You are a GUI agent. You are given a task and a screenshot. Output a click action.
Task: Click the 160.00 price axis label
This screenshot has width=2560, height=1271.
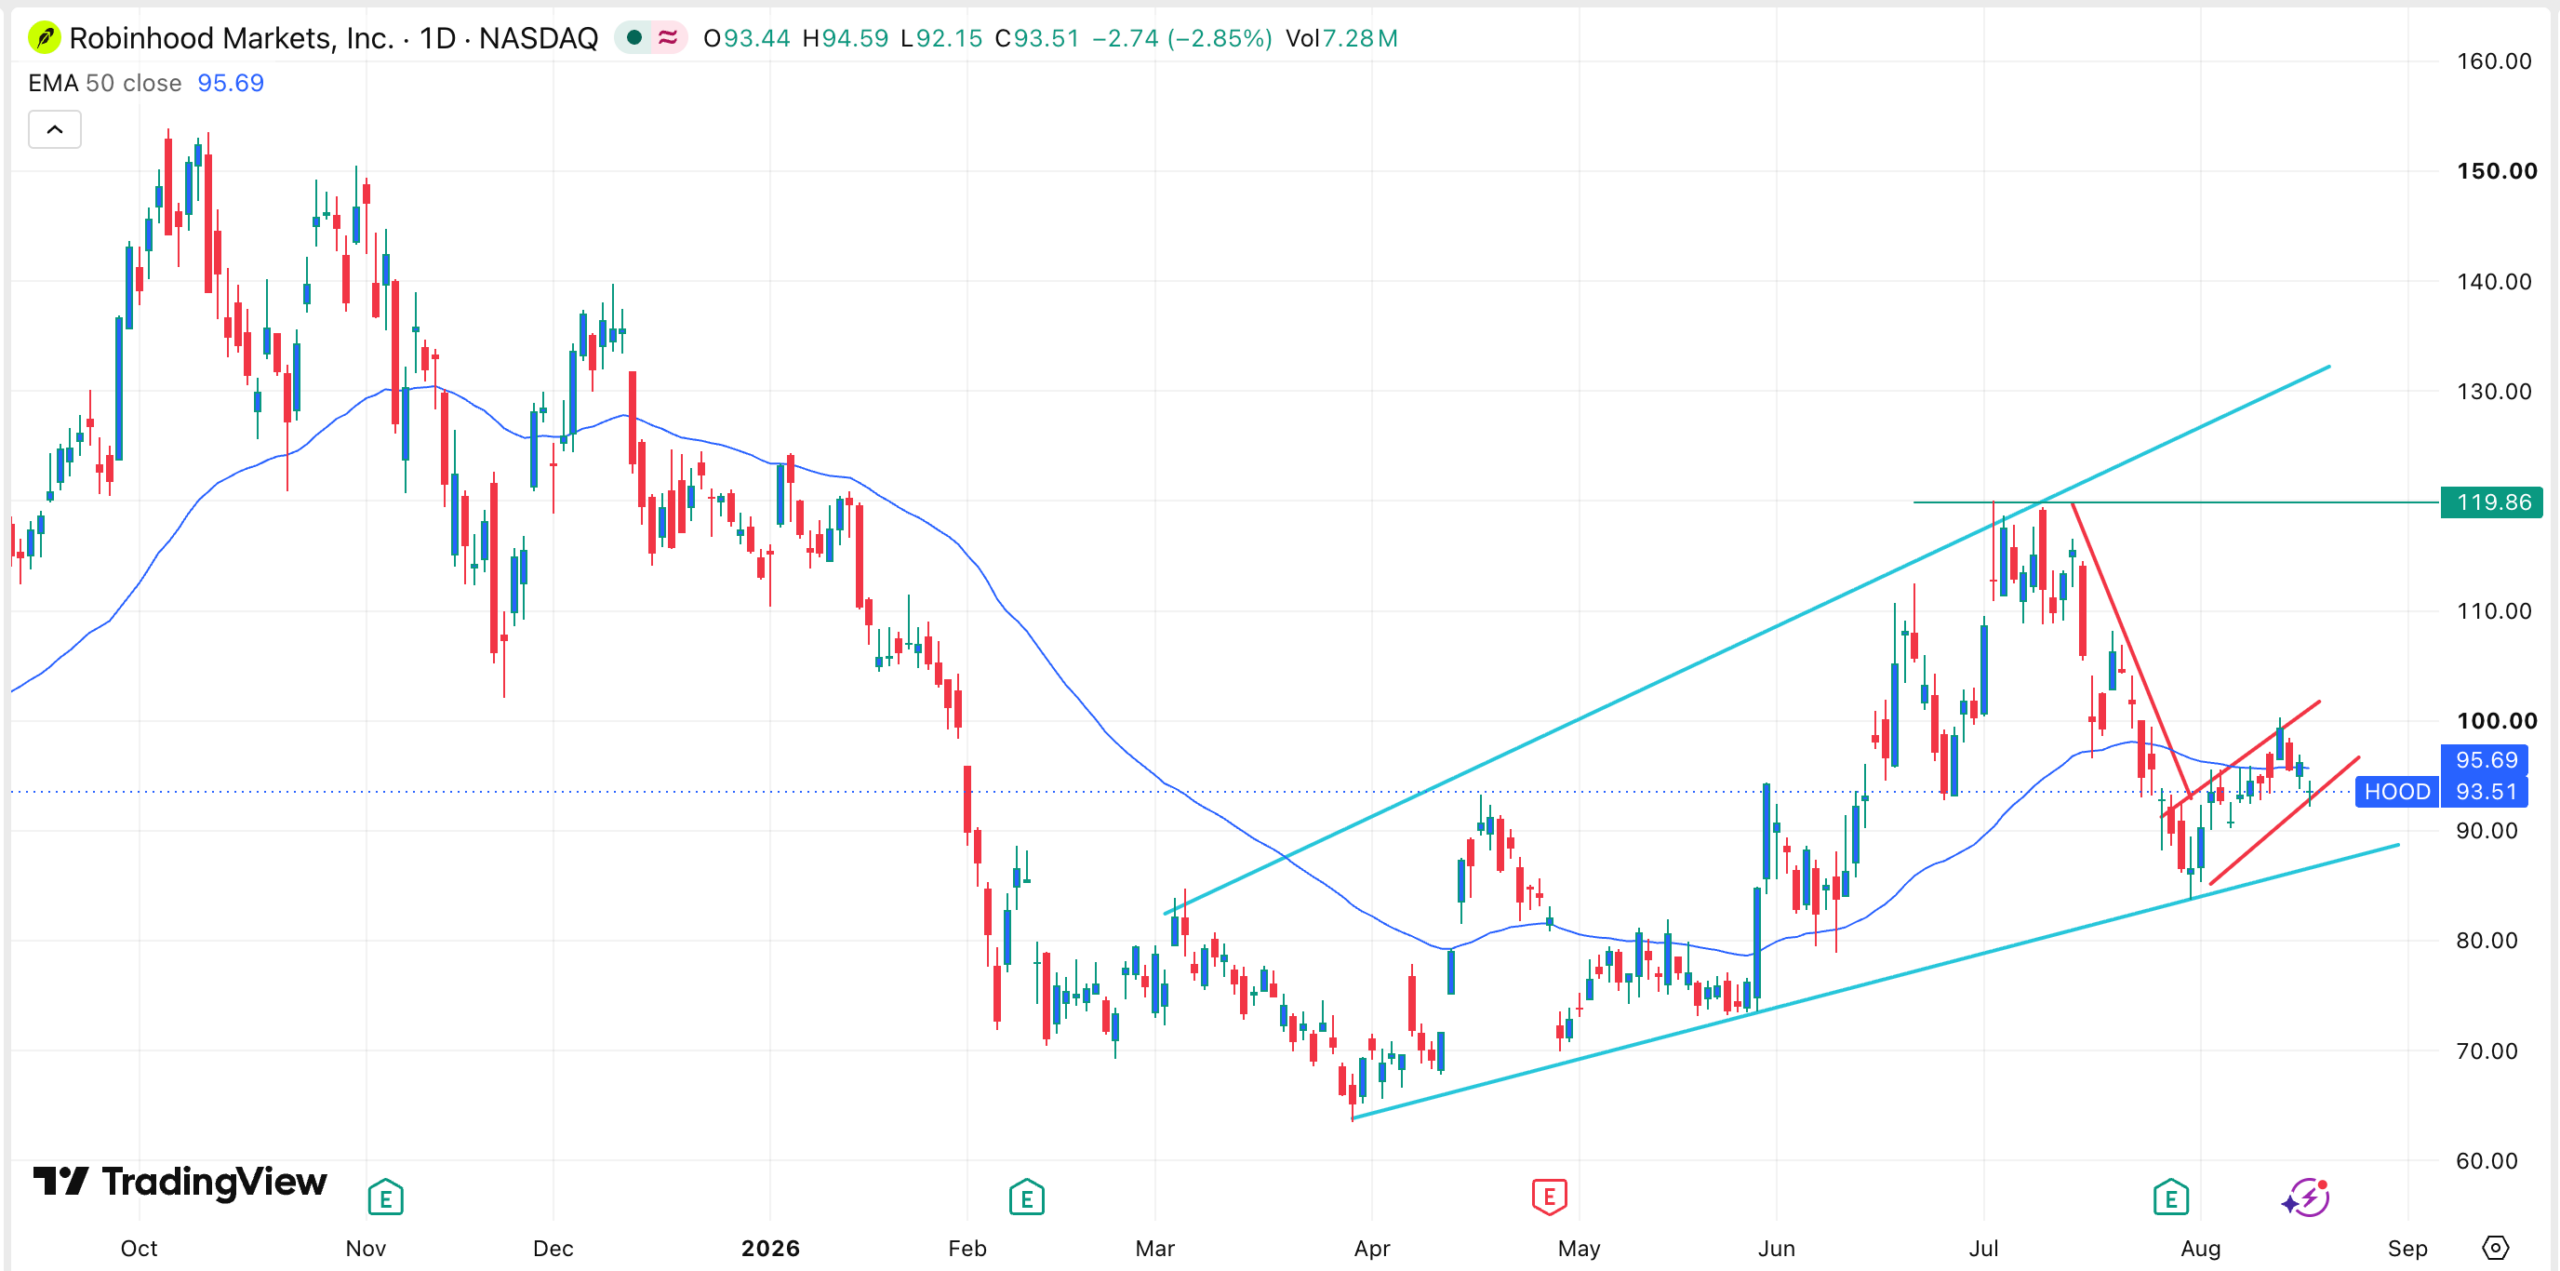tap(2494, 61)
